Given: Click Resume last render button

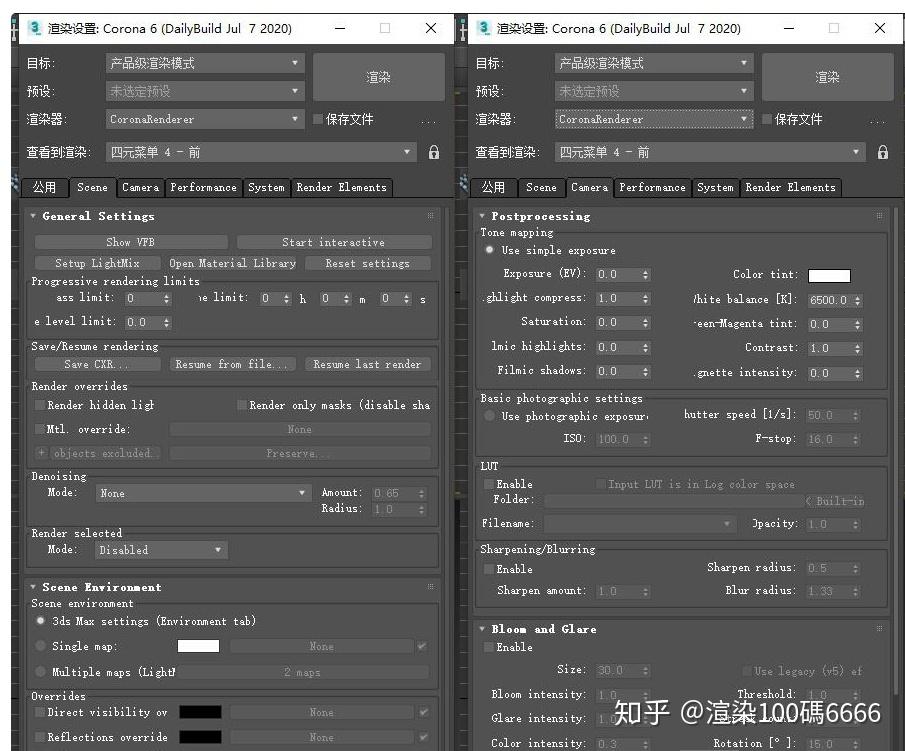Looking at the screenshot, I should point(368,364).
